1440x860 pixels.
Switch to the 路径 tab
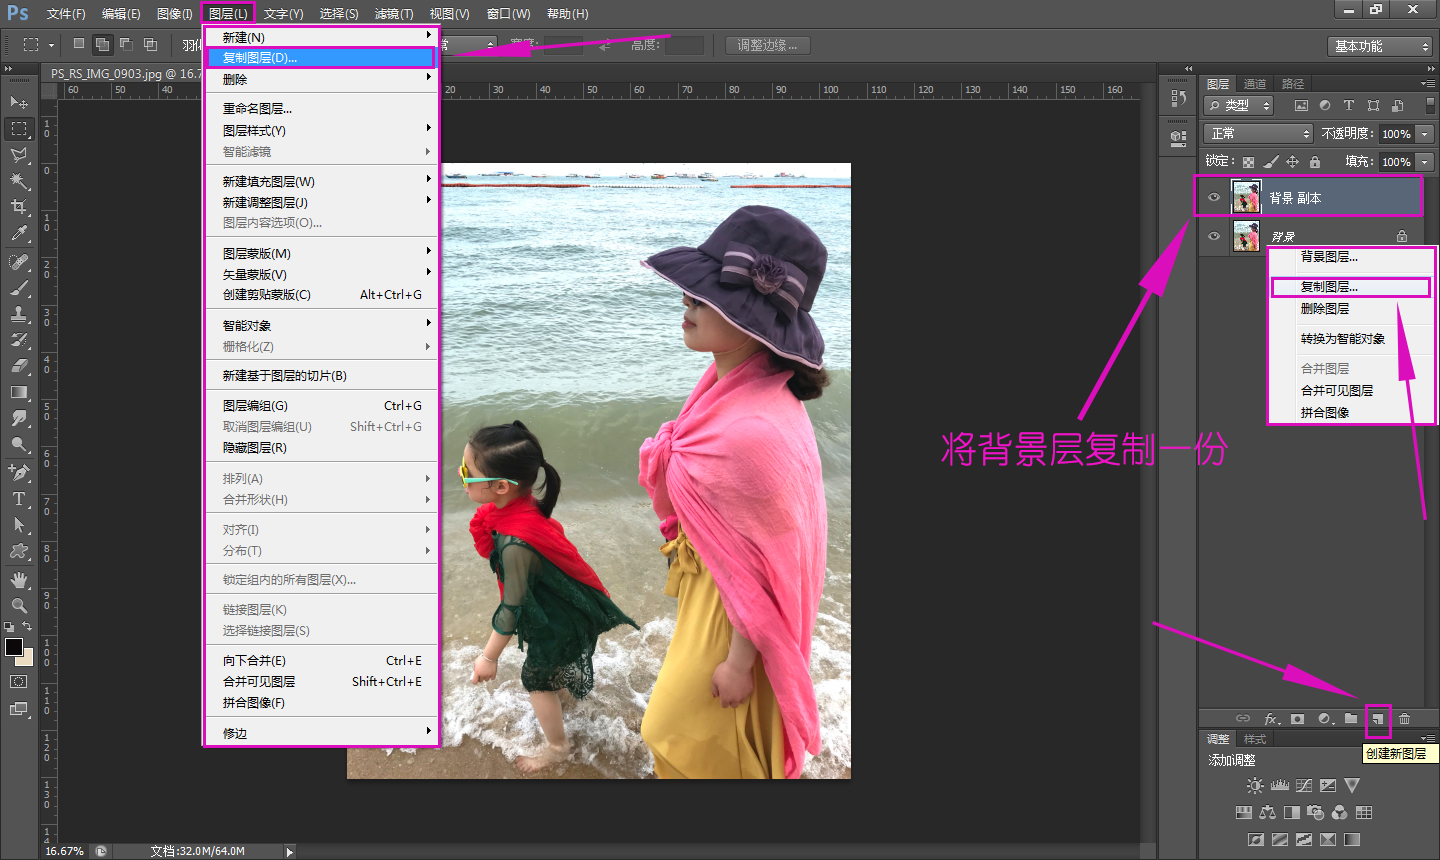1293,84
